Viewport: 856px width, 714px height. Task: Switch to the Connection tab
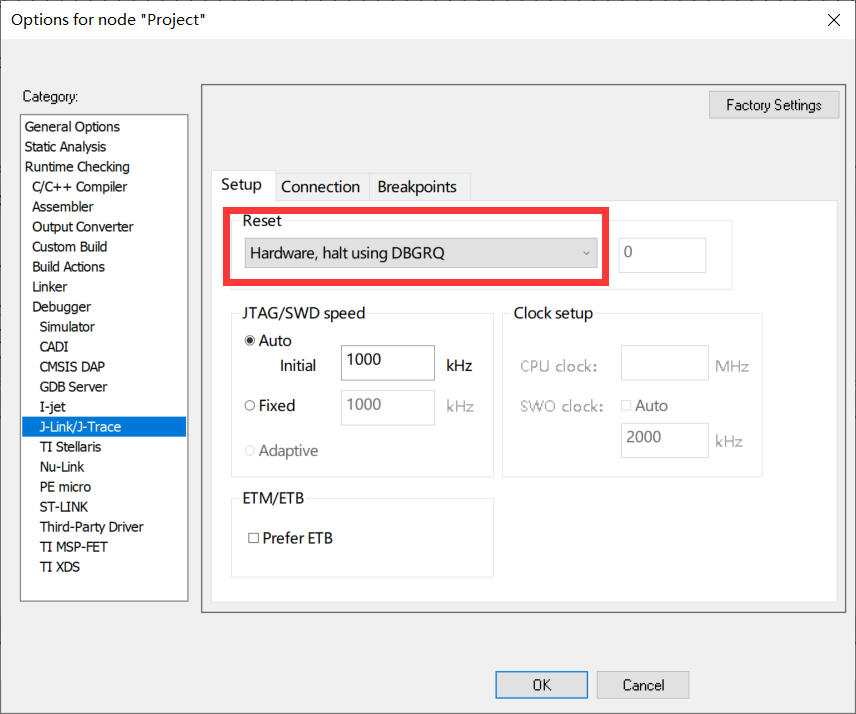320,187
